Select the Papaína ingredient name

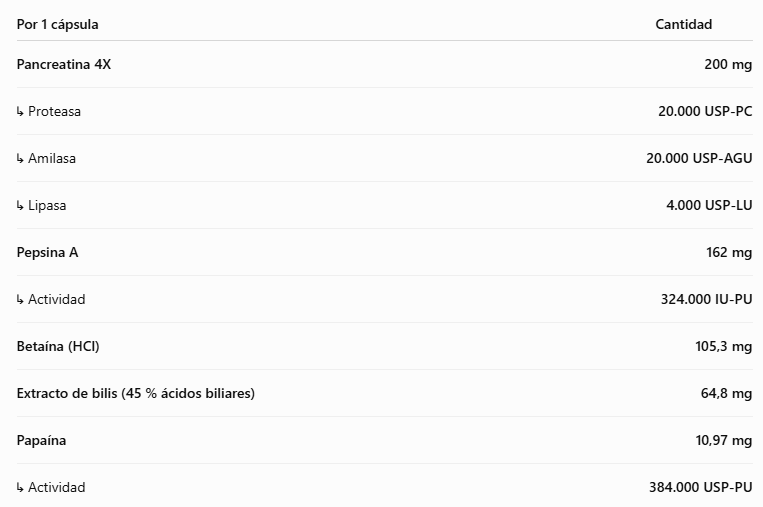click(41, 440)
